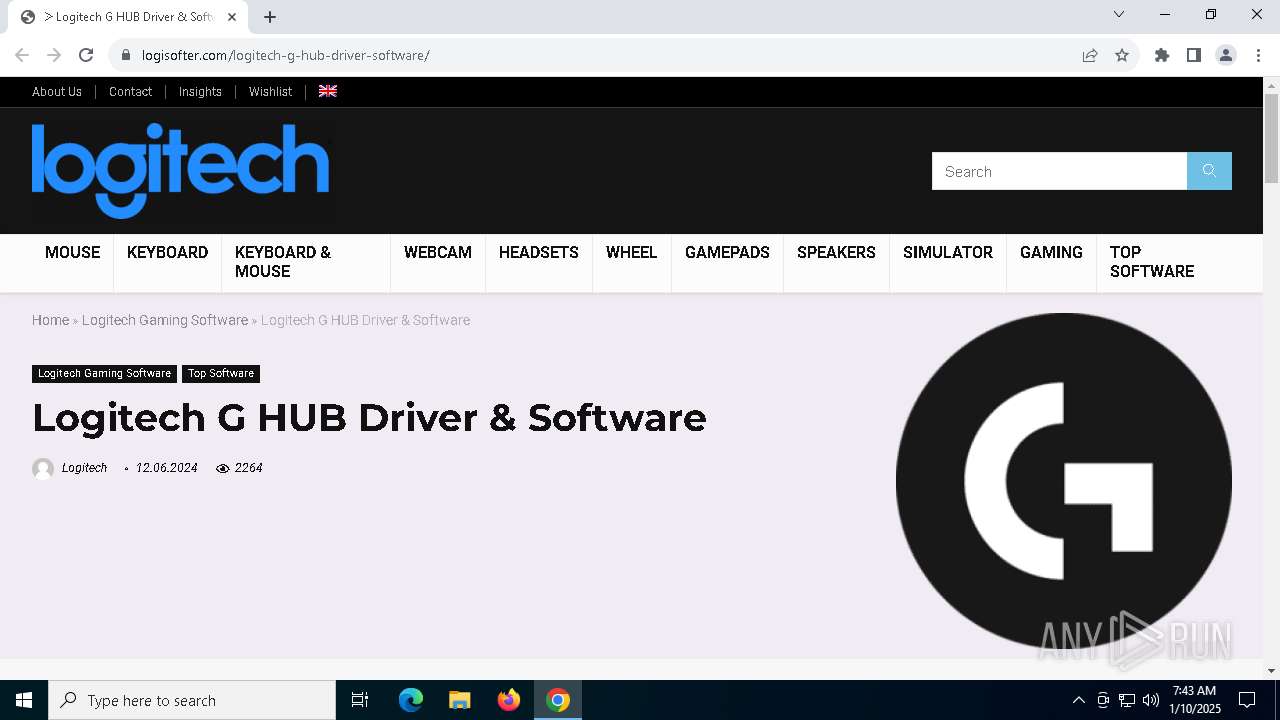Click the browser address bar URL
The image size is (1280, 720).
pyautogui.click(x=286, y=55)
